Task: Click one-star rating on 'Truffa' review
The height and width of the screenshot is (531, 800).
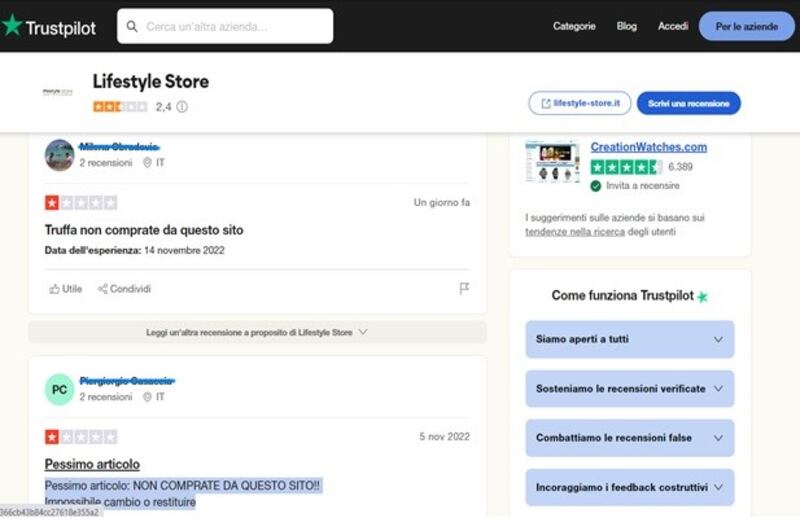Action: 81,203
